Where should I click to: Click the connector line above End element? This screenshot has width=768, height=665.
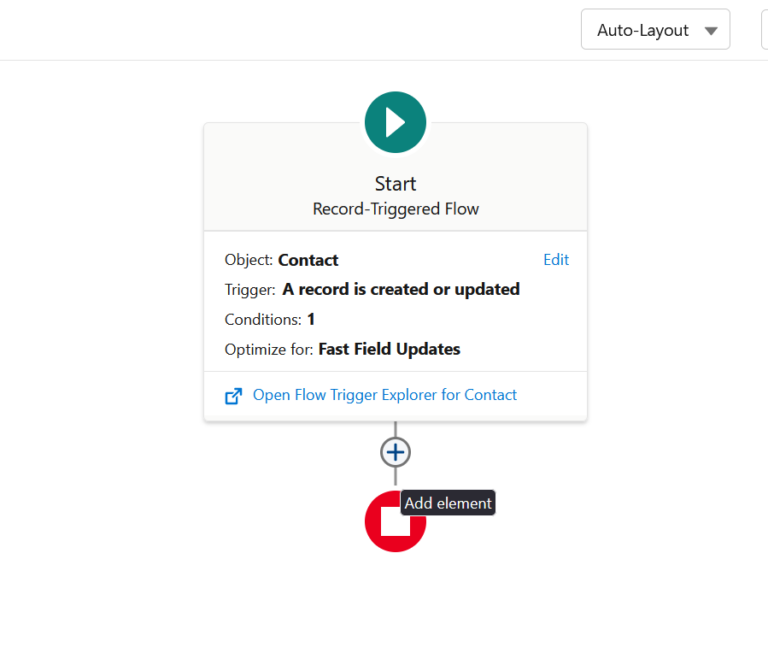click(x=395, y=477)
